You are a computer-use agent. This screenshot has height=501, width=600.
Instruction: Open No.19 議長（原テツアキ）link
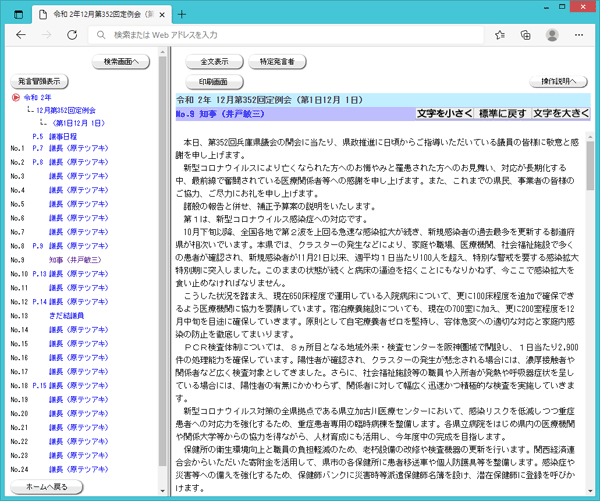(78, 400)
